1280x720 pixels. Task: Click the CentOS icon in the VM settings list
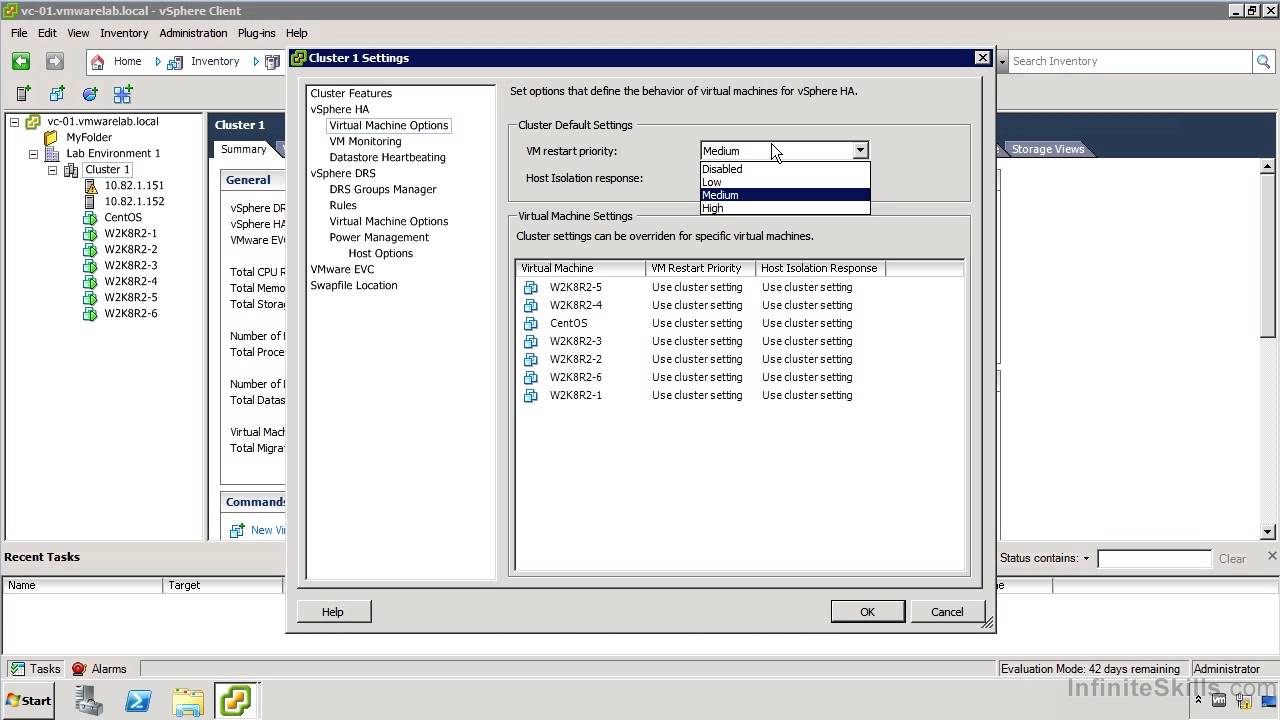(x=531, y=324)
